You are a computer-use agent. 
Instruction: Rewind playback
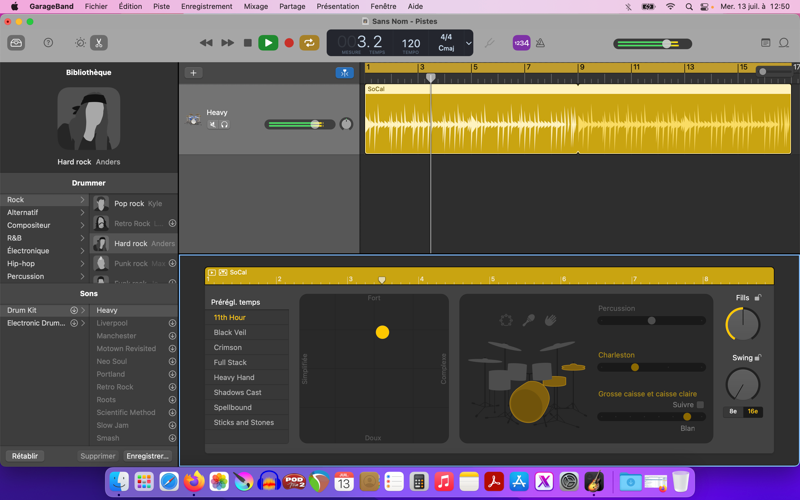point(206,43)
